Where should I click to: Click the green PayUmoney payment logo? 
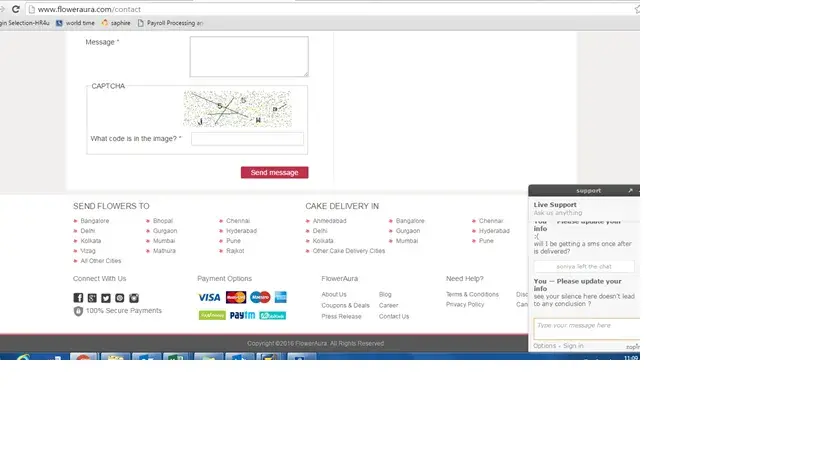212,315
